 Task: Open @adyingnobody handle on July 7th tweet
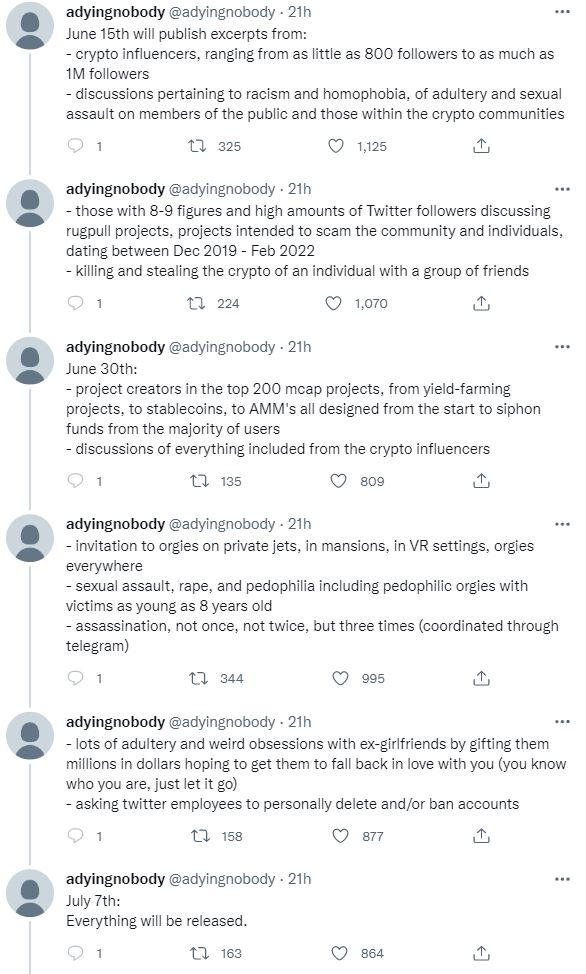coord(222,879)
